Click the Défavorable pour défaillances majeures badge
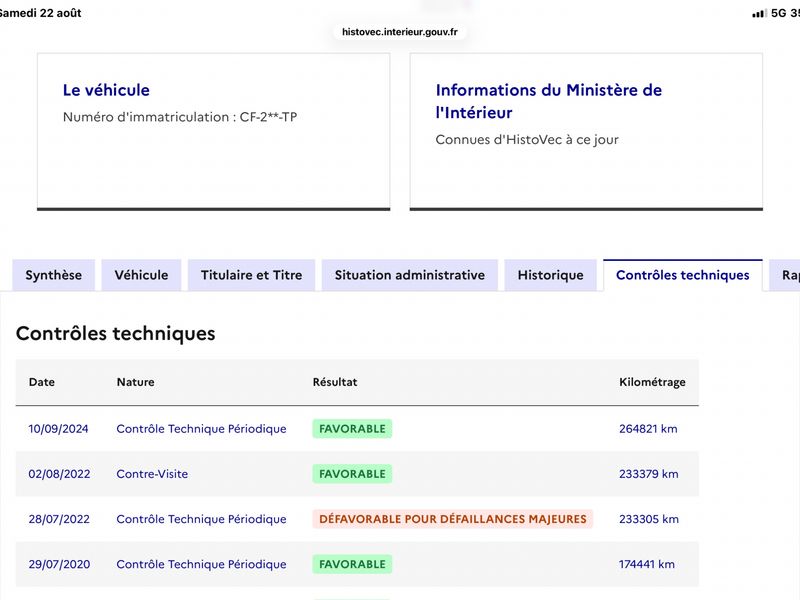This screenshot has height=600, width=800. coord(453,519)
